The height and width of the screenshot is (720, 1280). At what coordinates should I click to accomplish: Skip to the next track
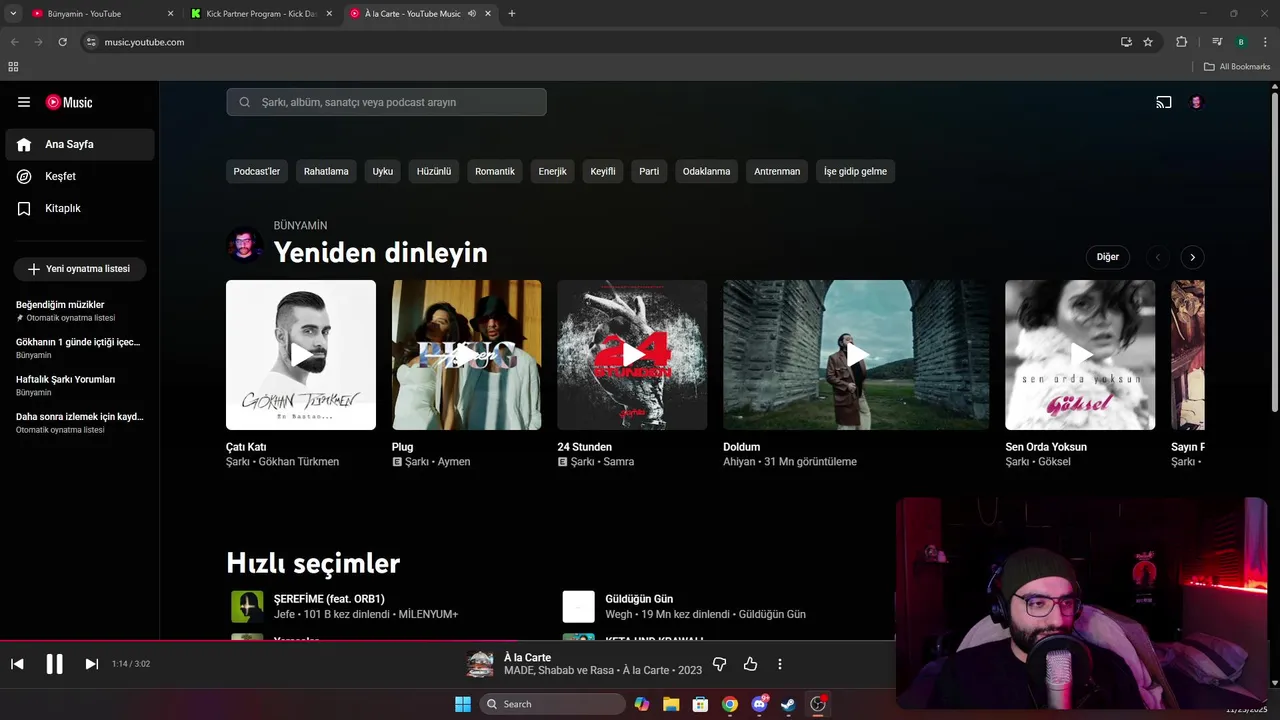91,664
